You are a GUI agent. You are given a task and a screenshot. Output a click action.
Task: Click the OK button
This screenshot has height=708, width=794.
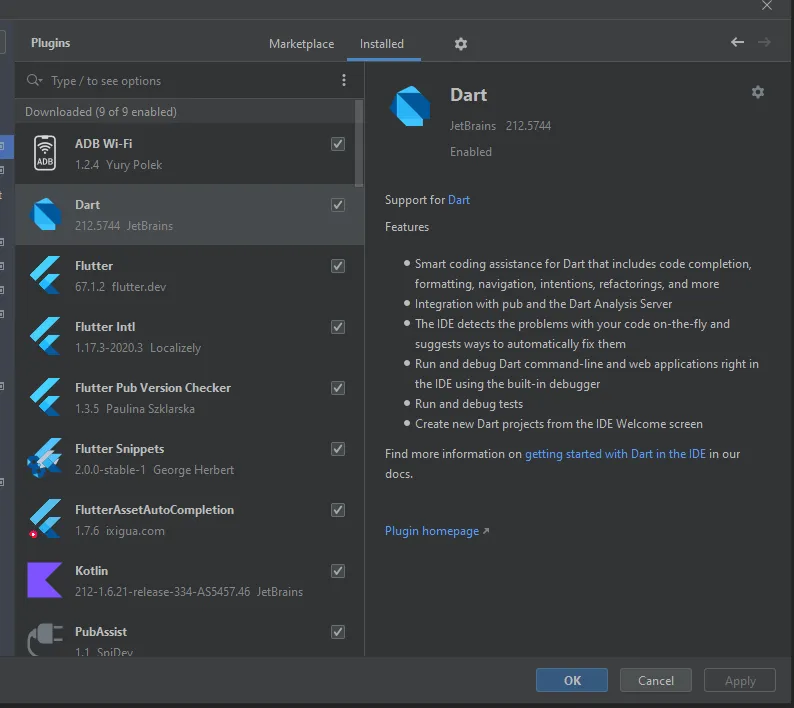[572, 680]
